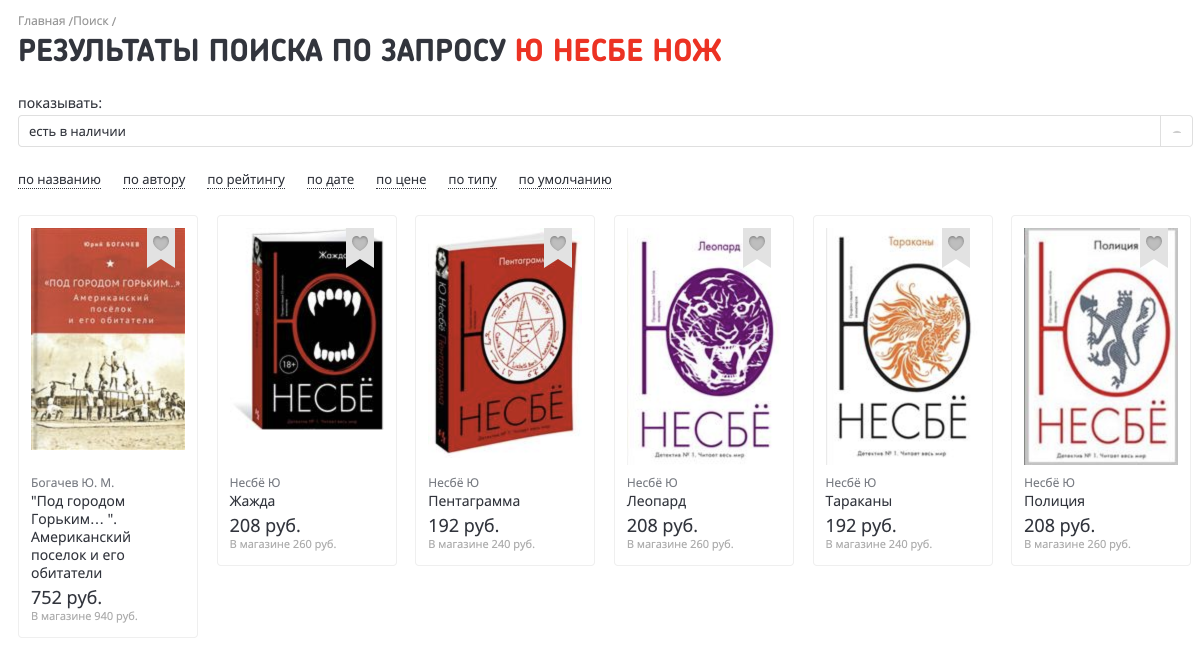Toggle wishlist heart on Полиция book
Image resolution: width=1204 pixels, height=646 pixels.
coord(1154,246)
